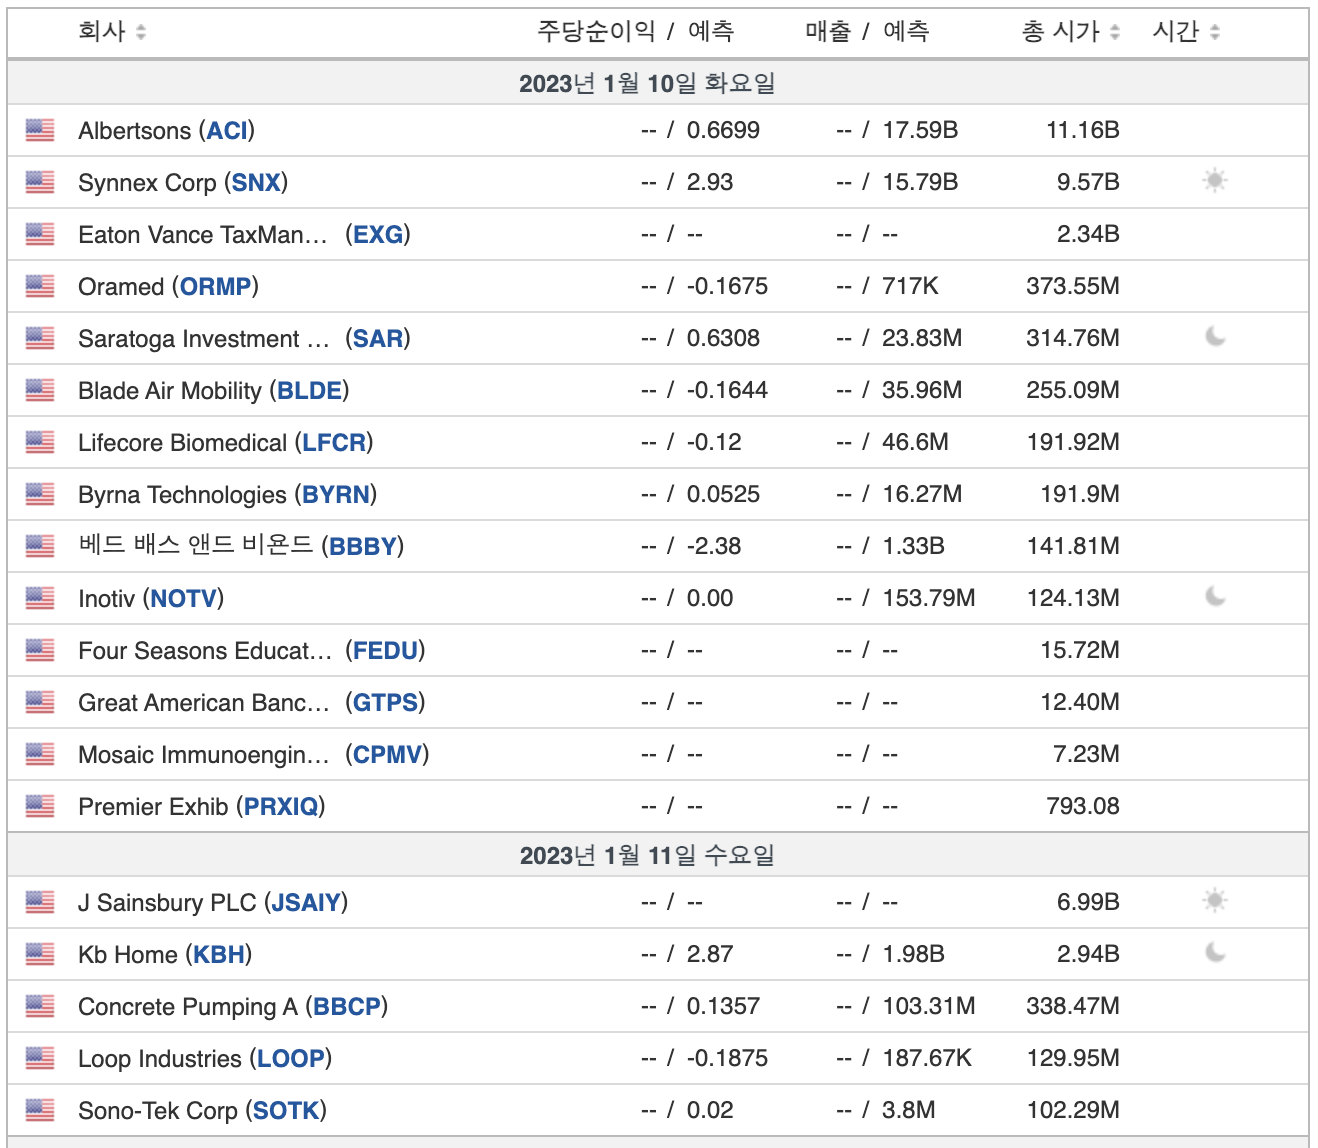Click the flag icon beside Saratoga Investment

point(40,338)
